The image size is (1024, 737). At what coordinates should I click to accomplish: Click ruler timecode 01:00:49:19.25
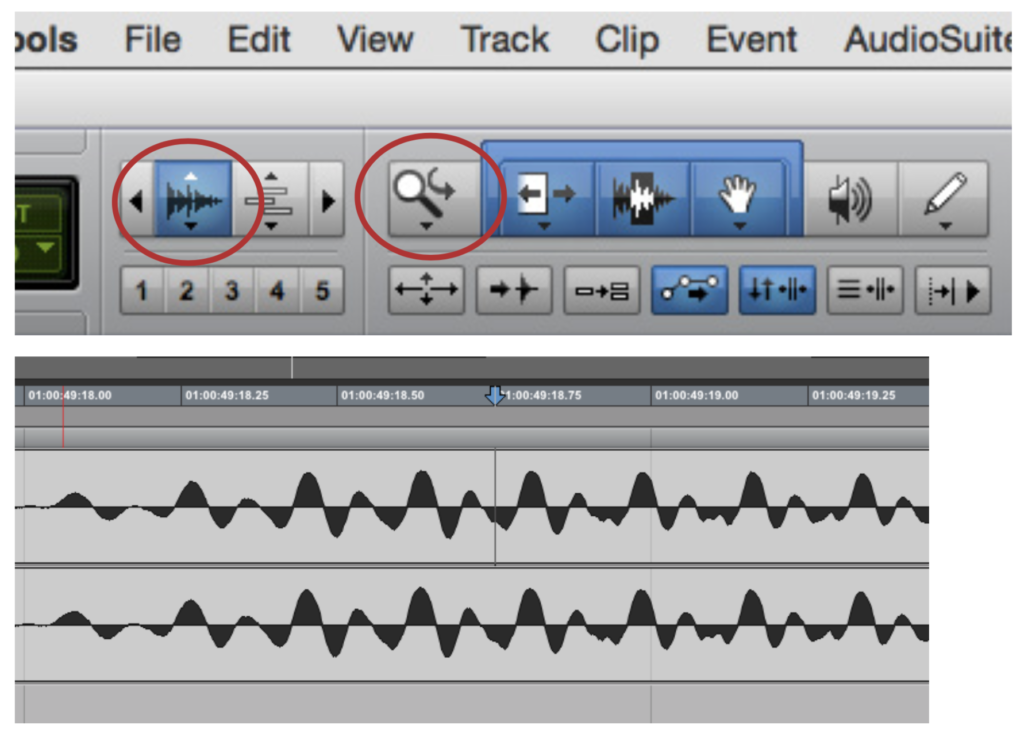coord(854,395)
